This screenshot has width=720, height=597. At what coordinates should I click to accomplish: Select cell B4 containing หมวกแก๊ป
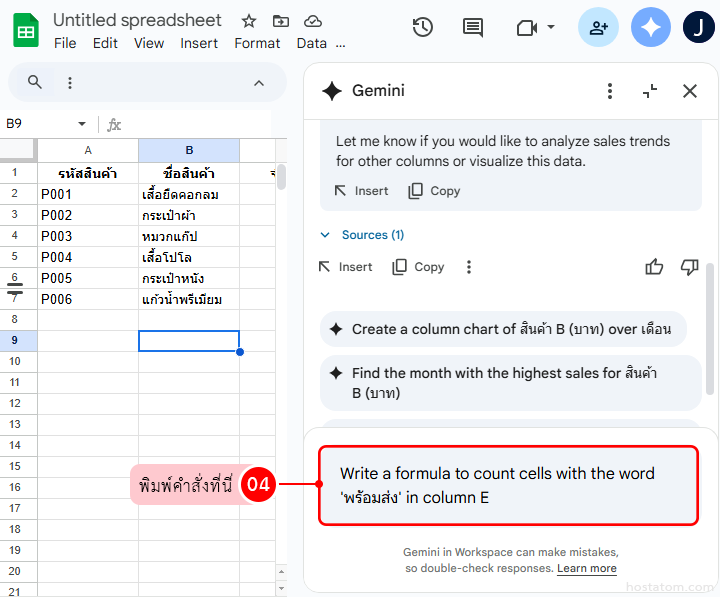[188, 236]
